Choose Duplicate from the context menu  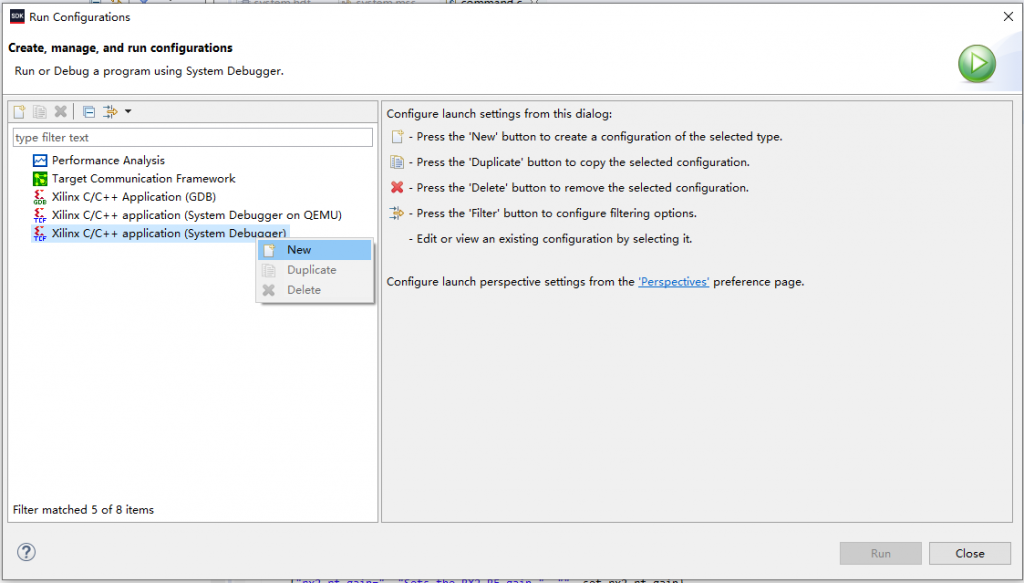315,270
